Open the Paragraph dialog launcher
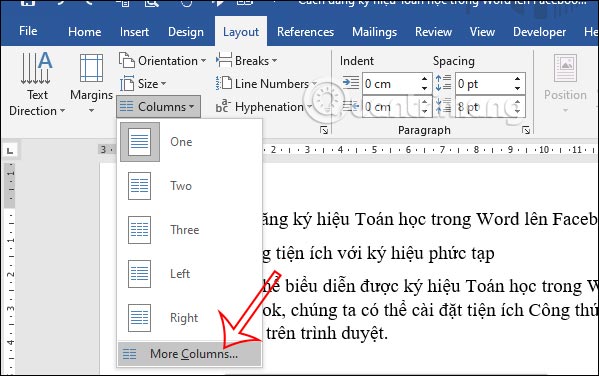Image resolution: width=599 pixels, height=376 pixels. click(526, 130)
